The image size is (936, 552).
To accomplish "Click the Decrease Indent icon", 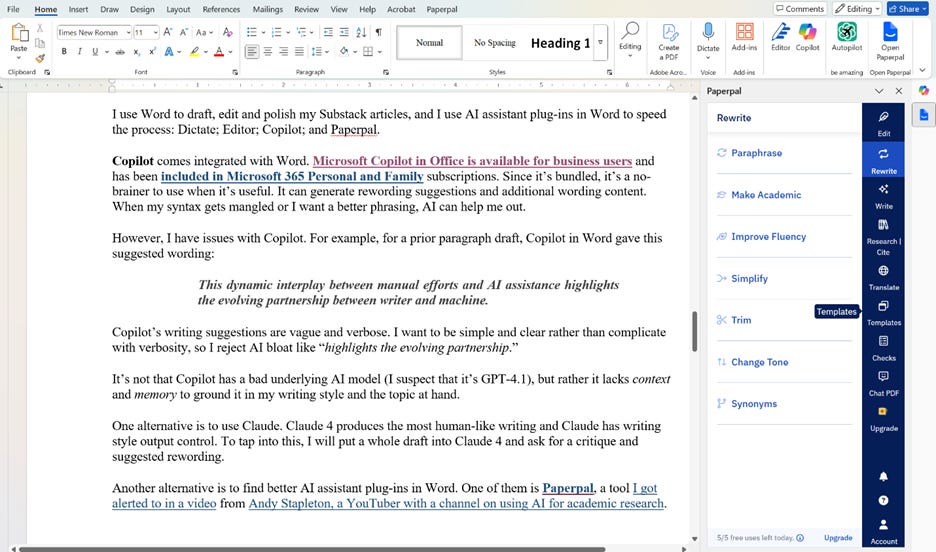I will pyautogui.click(x=328, y=32).
